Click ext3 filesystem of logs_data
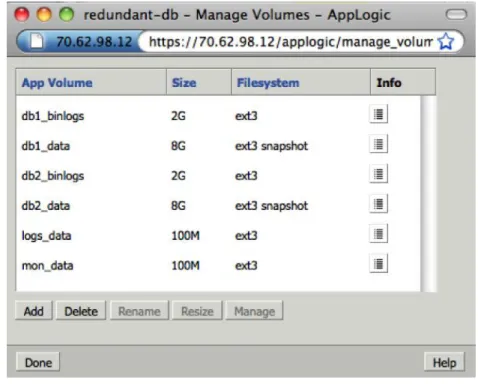 [246, 236]
